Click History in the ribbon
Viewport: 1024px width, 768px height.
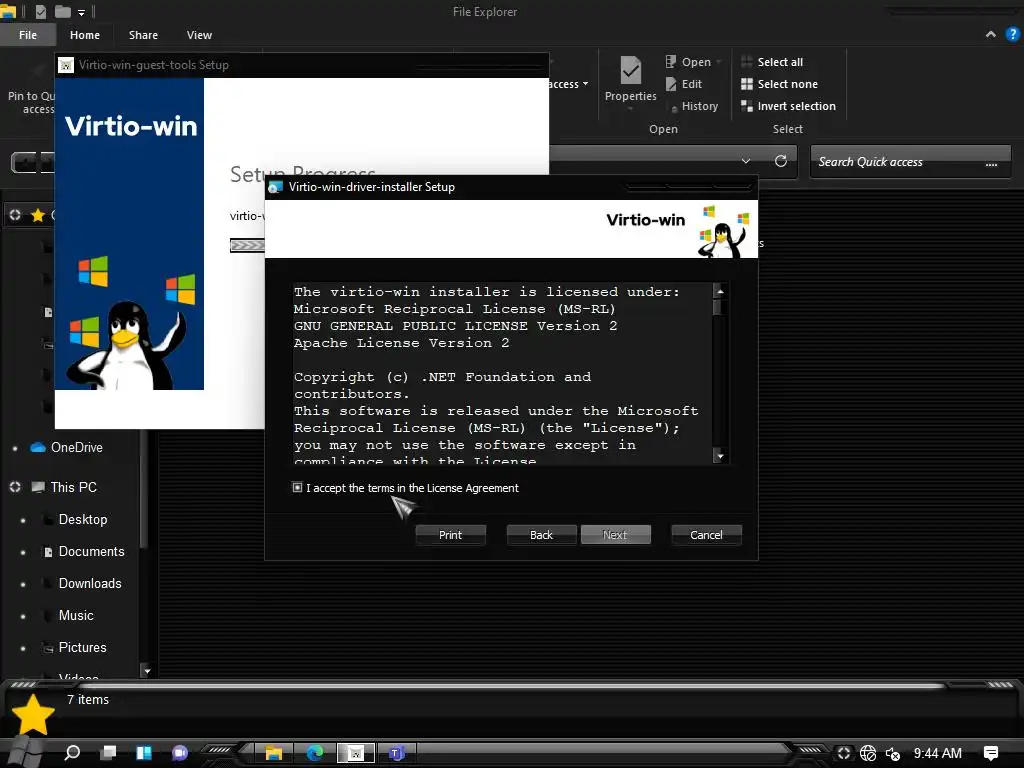695,106
